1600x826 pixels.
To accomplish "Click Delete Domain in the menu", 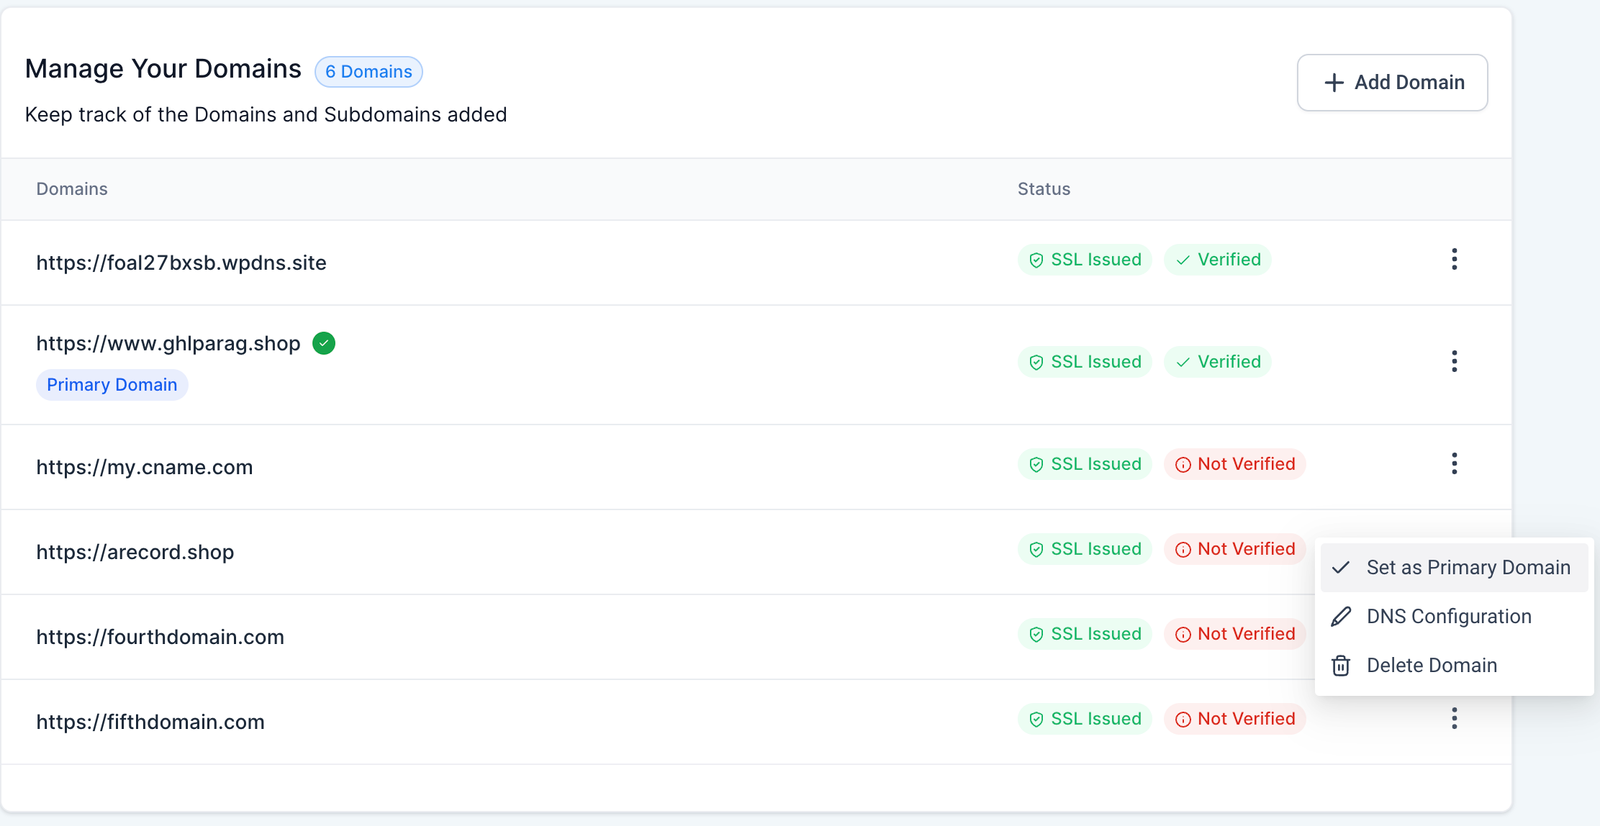I will (x=1431, y=666).
